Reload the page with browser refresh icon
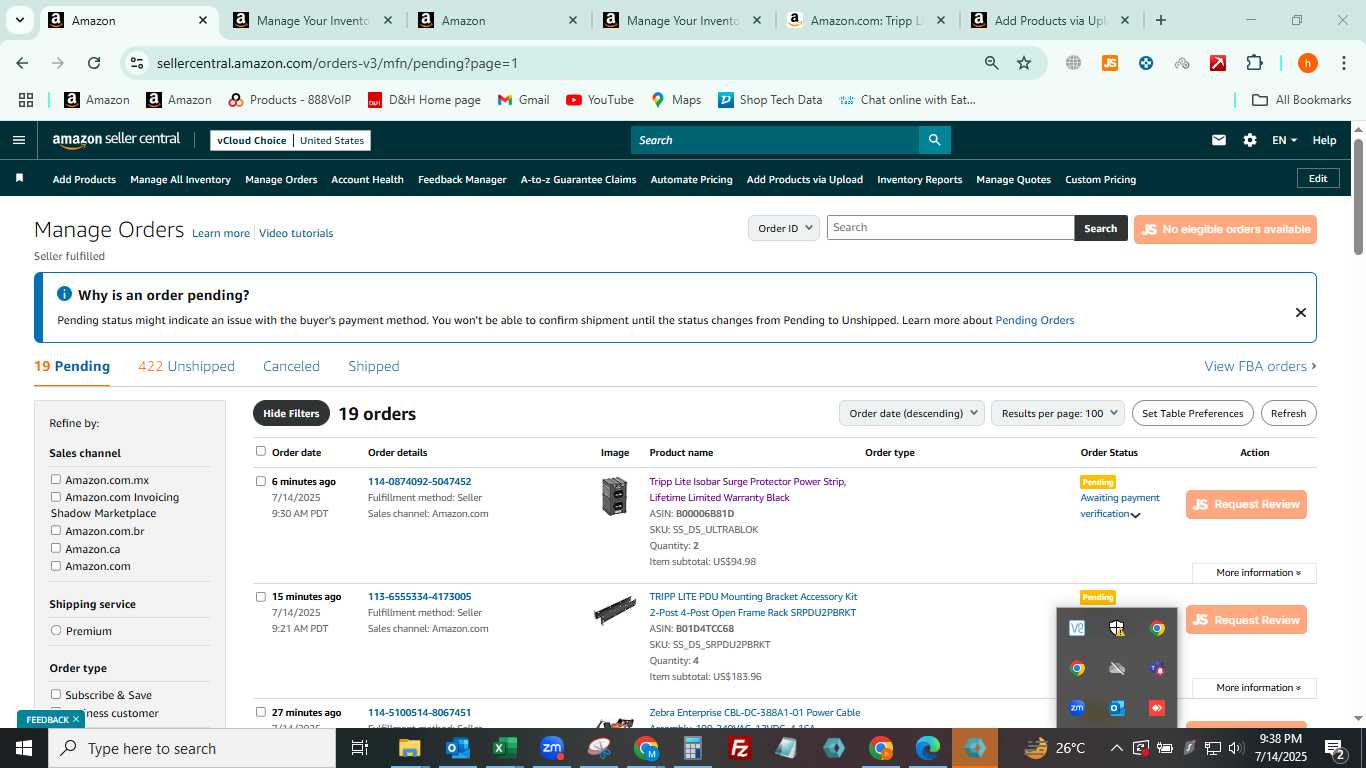Screen dimensions: 1366x768 pos(93,63)
